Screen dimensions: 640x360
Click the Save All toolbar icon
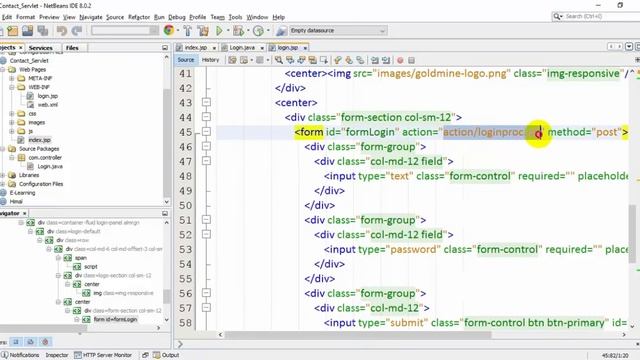point(43,31)
